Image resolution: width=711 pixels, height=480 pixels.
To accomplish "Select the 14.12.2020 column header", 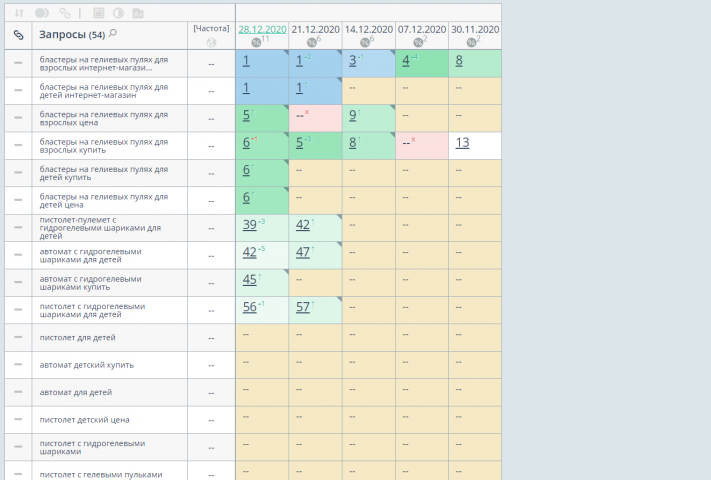I will click(x=369, y=29).
